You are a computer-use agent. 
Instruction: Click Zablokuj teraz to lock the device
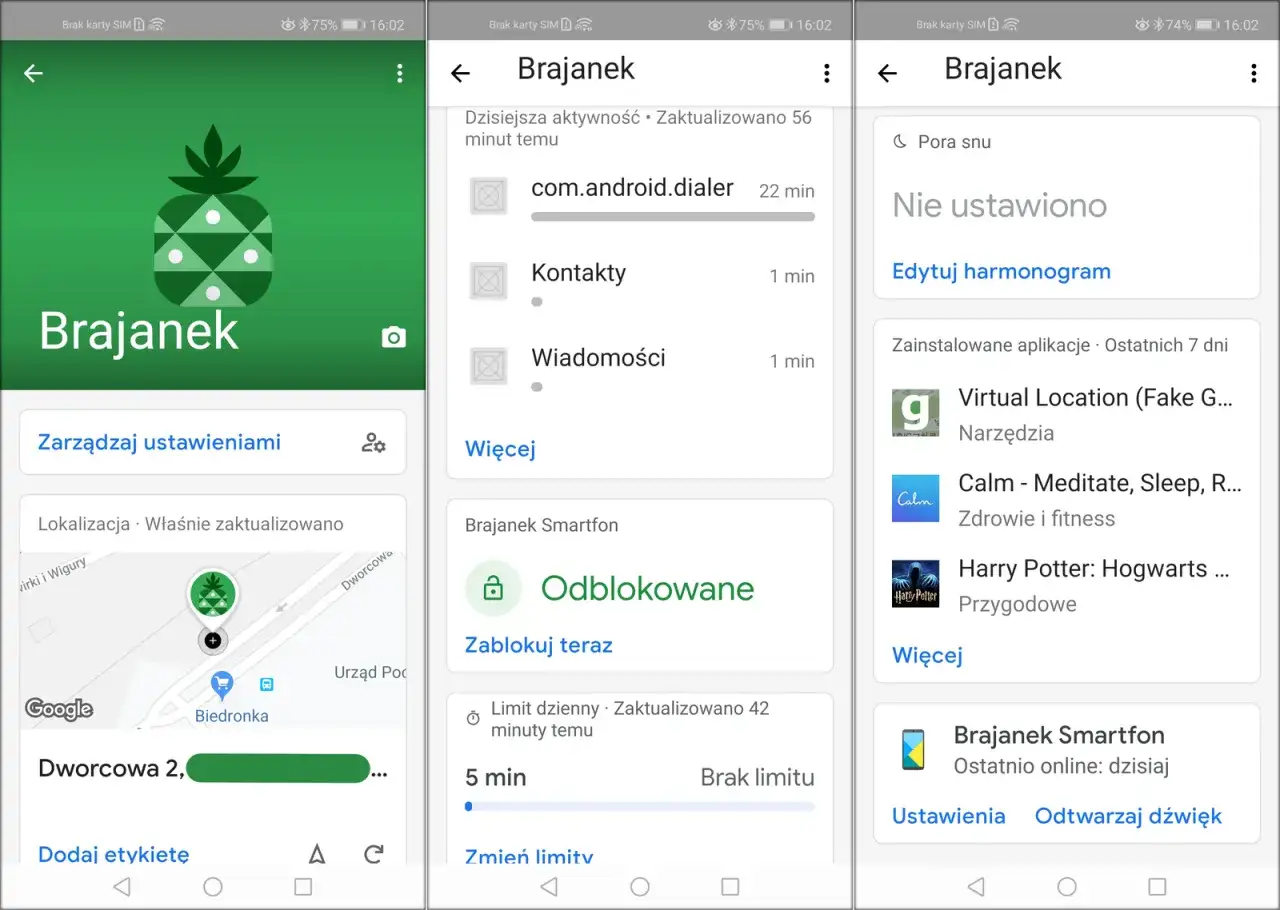coord(539,645)
